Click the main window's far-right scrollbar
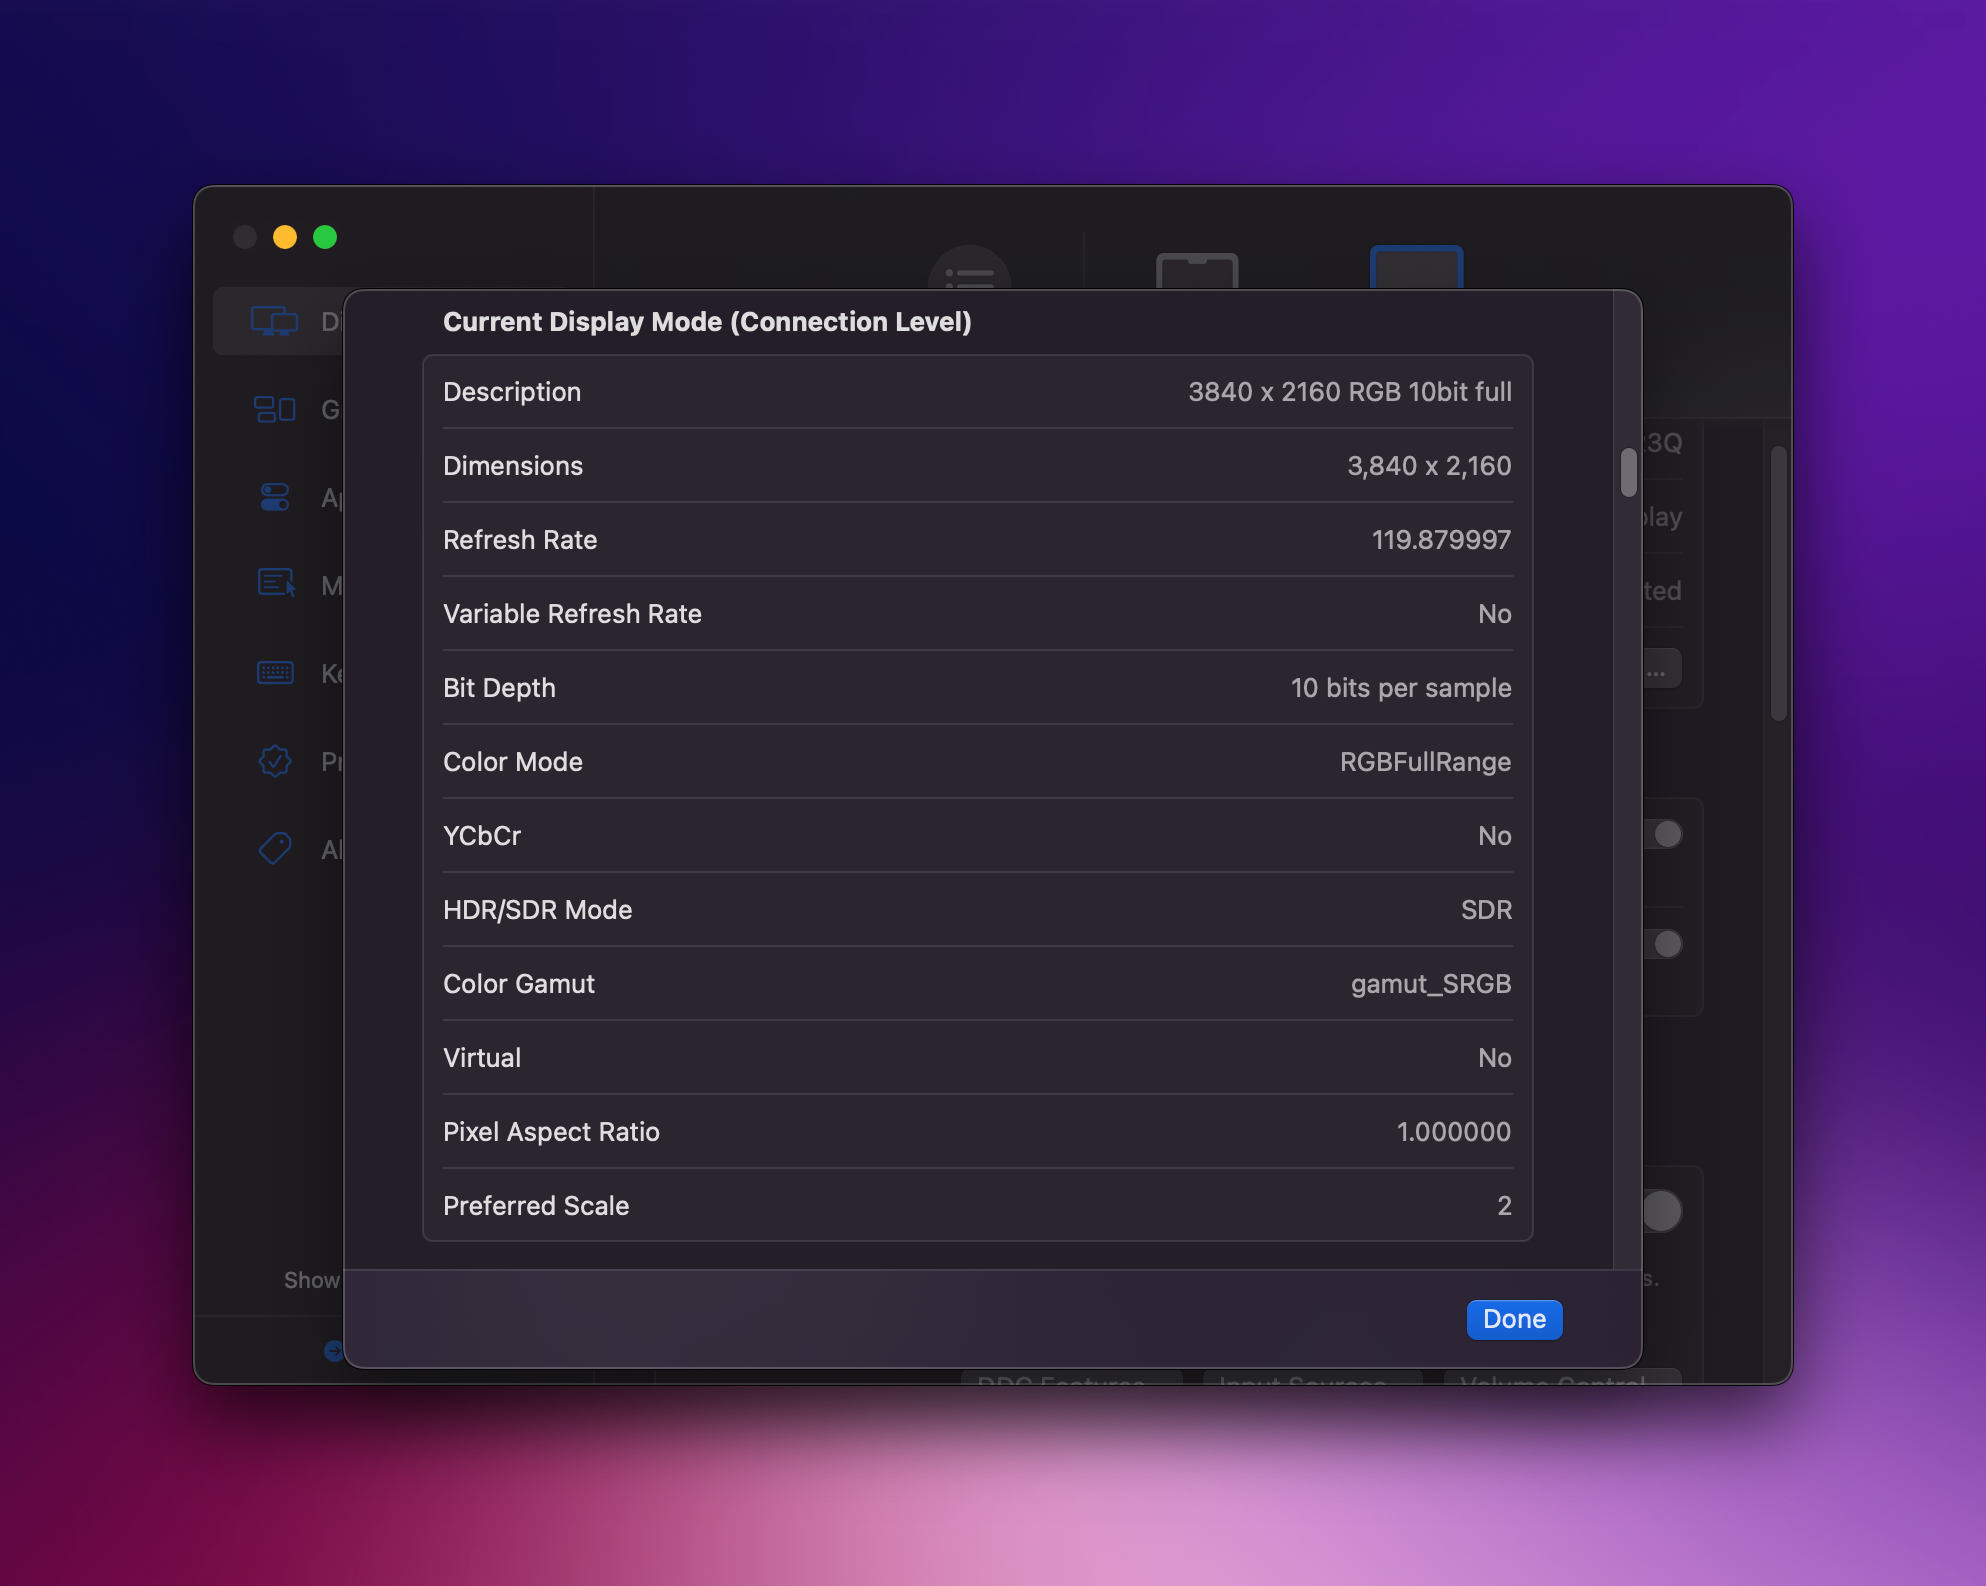This screenshot has height=1586, width=1986. click(1778, 584)
